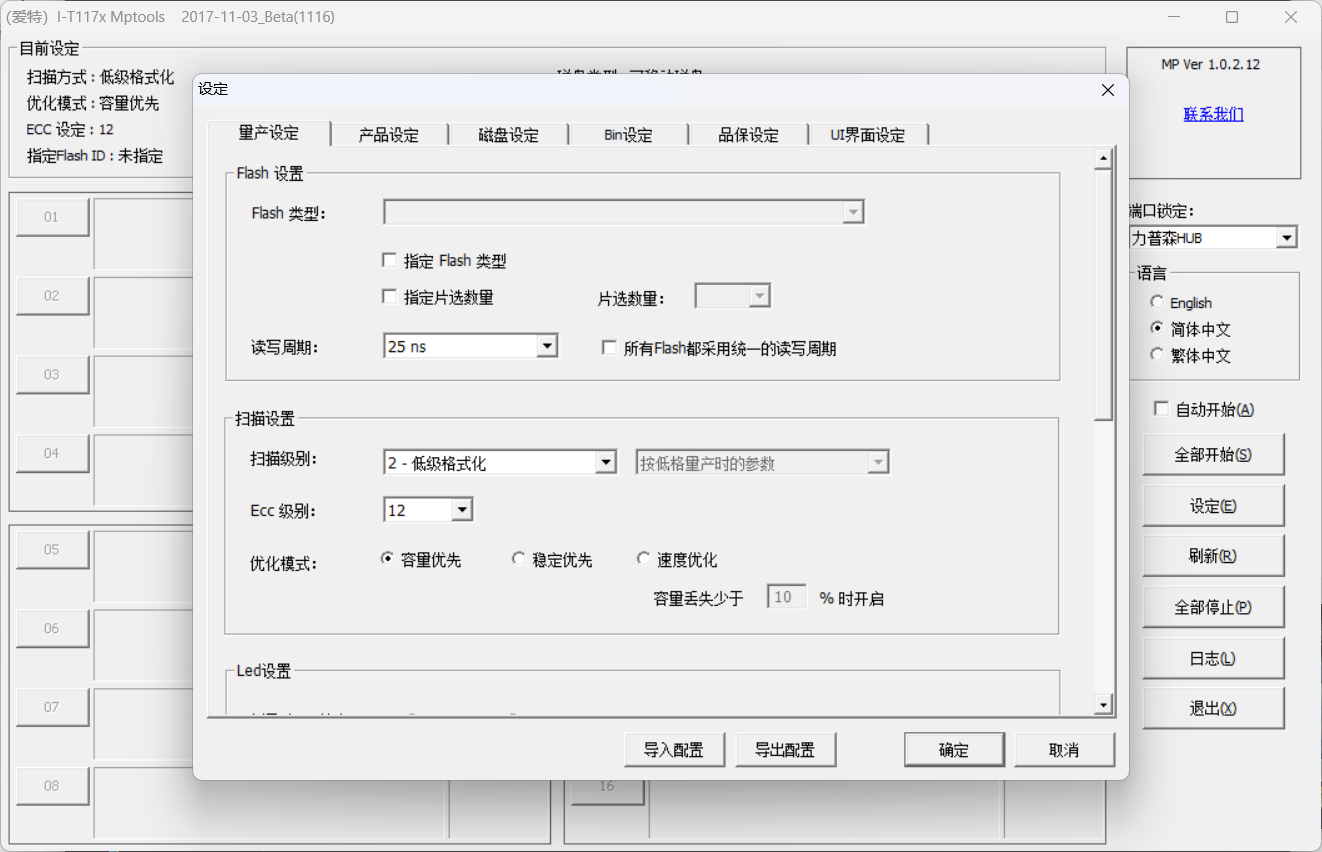Switch to the Bin设定 tab

627,134
